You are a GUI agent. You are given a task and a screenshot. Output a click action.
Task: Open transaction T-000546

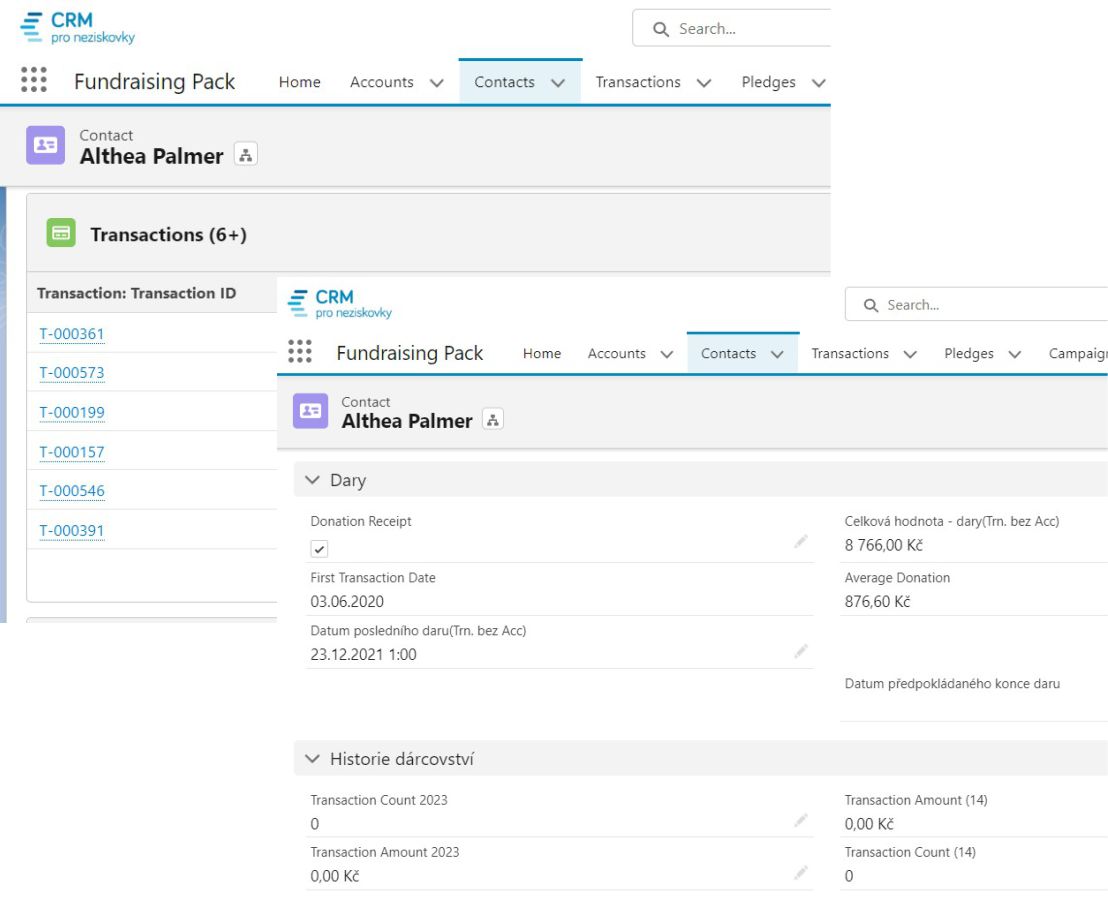(71, 491)
